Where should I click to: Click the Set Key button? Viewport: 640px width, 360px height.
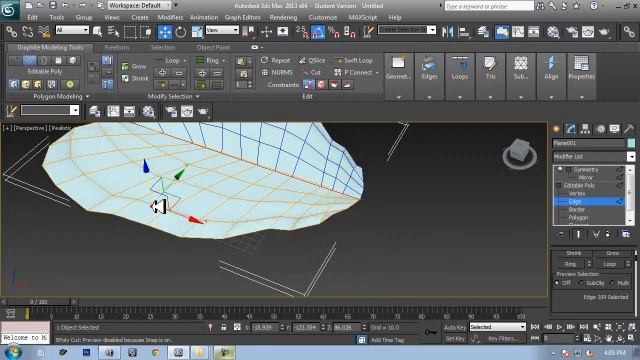(455, 338)
